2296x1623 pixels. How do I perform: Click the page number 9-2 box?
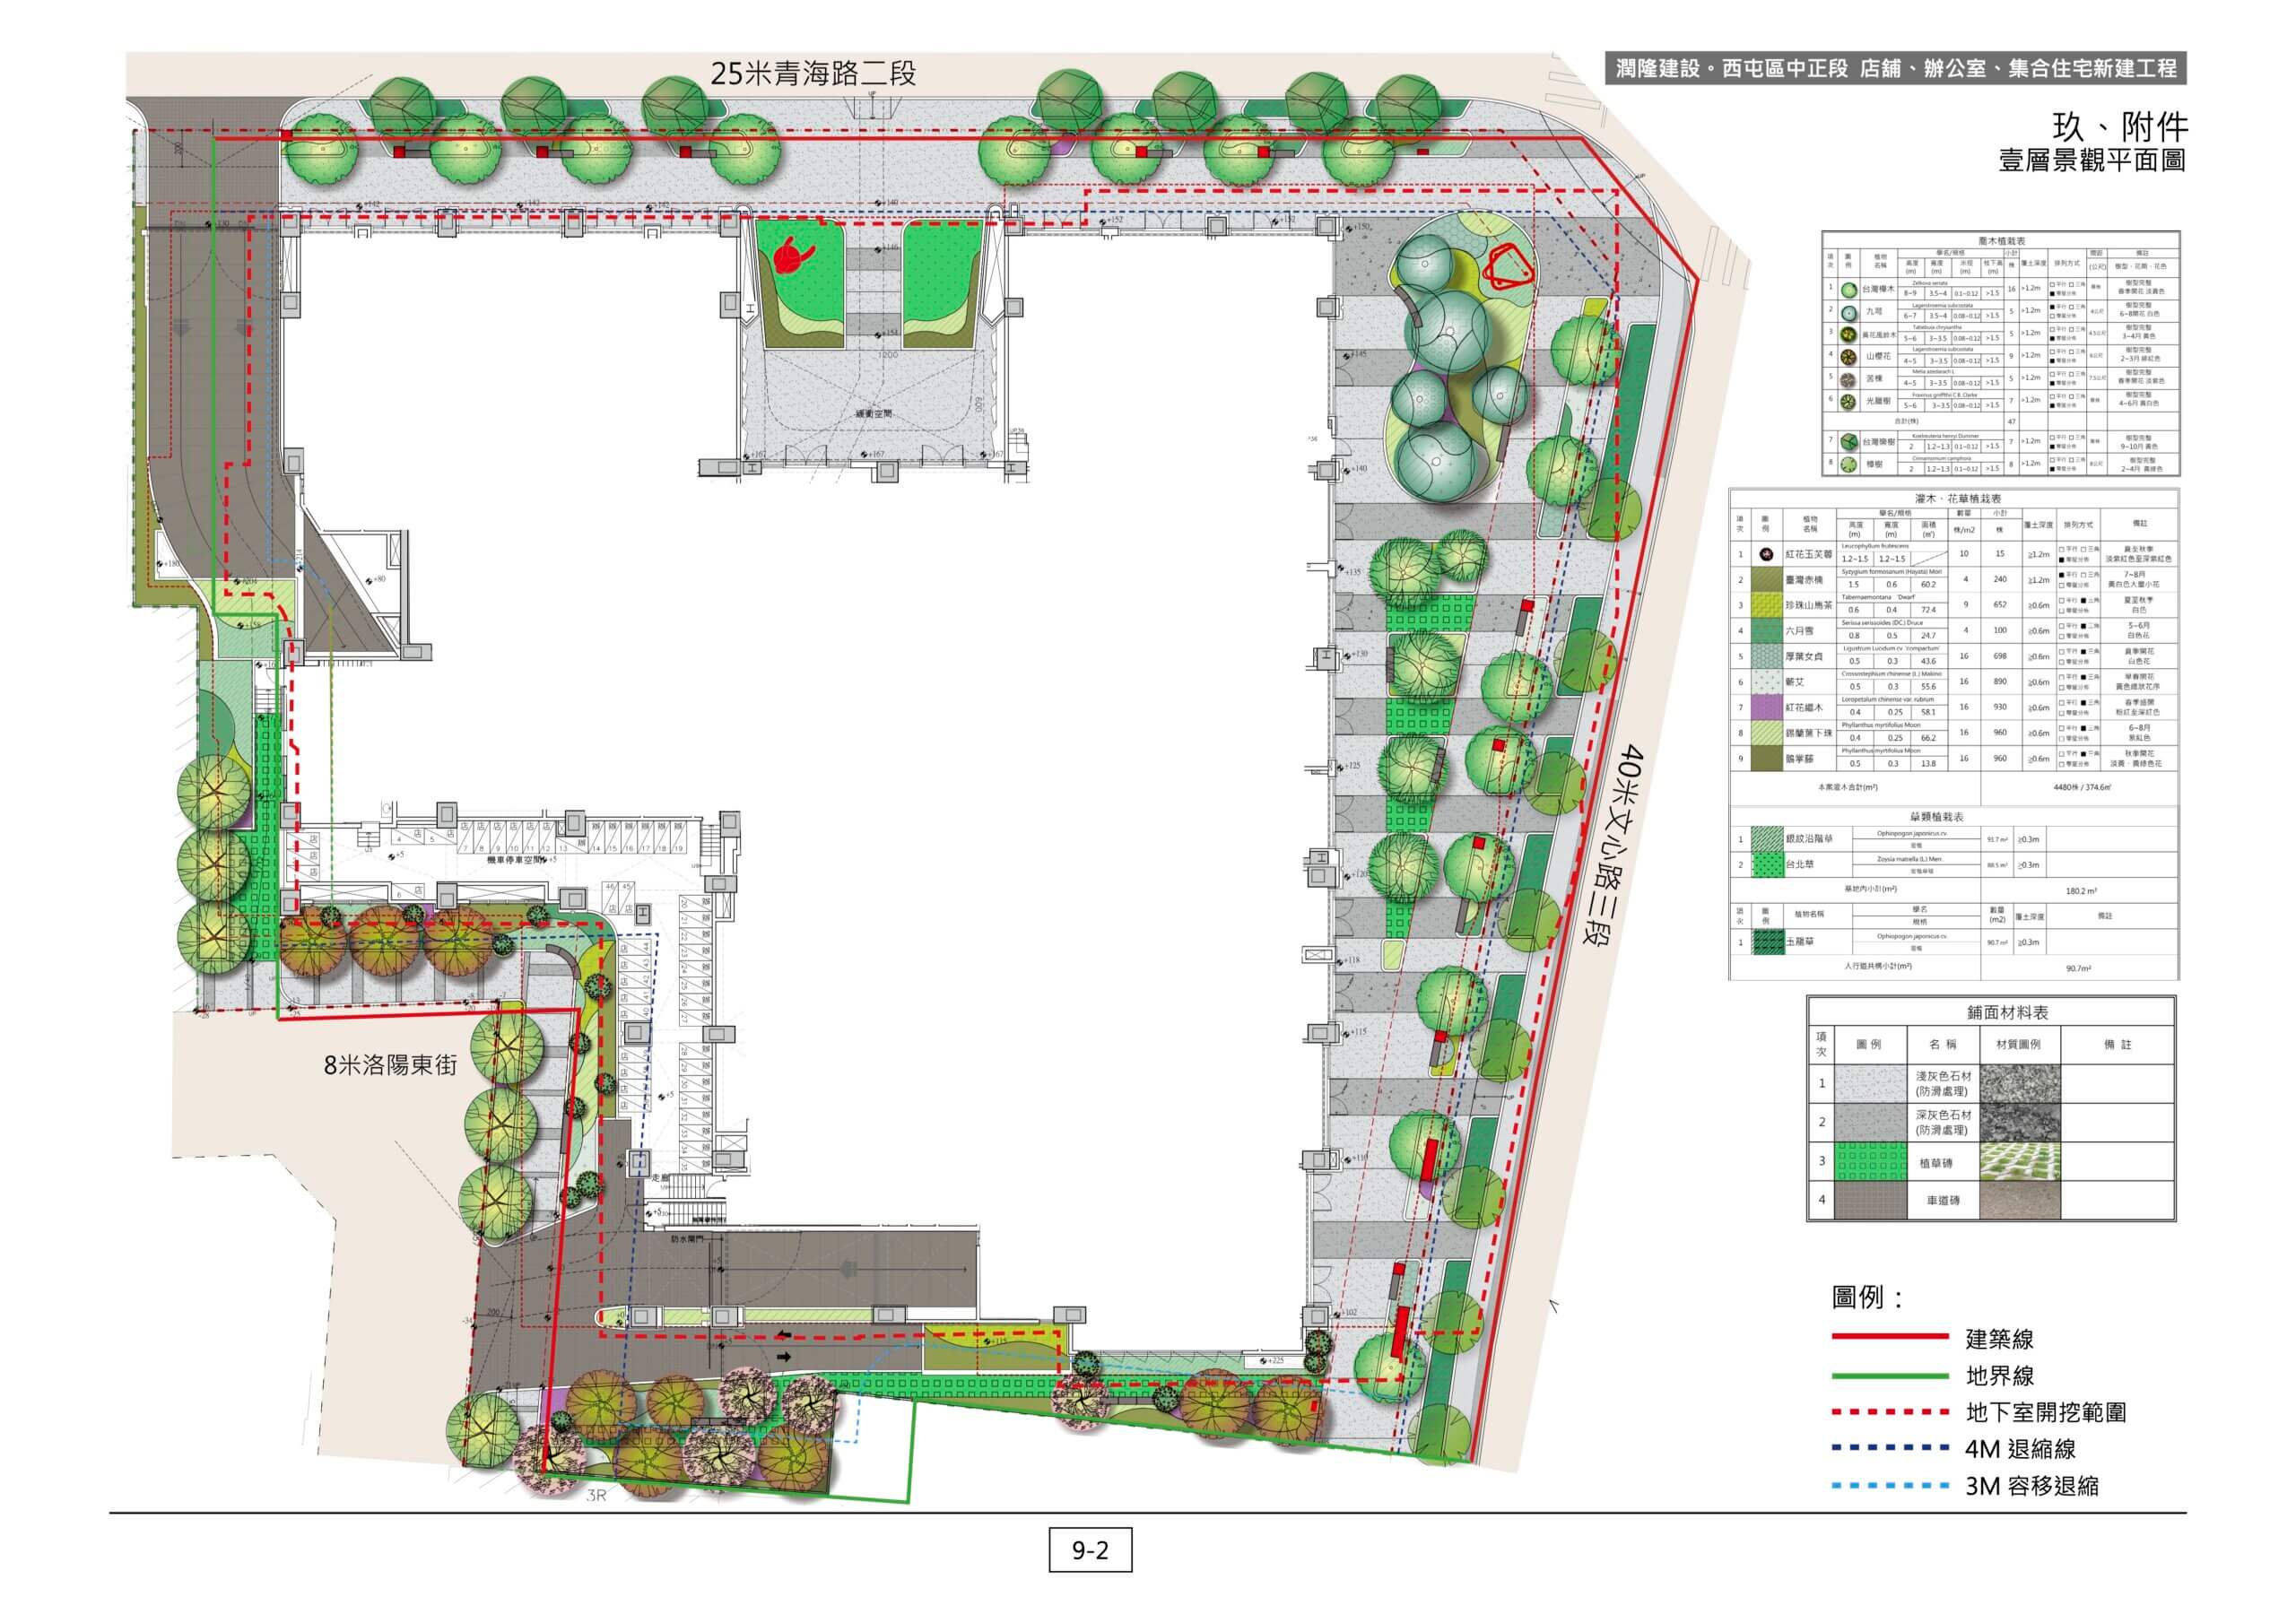pyautogui.click(x=1090, y=1550)
